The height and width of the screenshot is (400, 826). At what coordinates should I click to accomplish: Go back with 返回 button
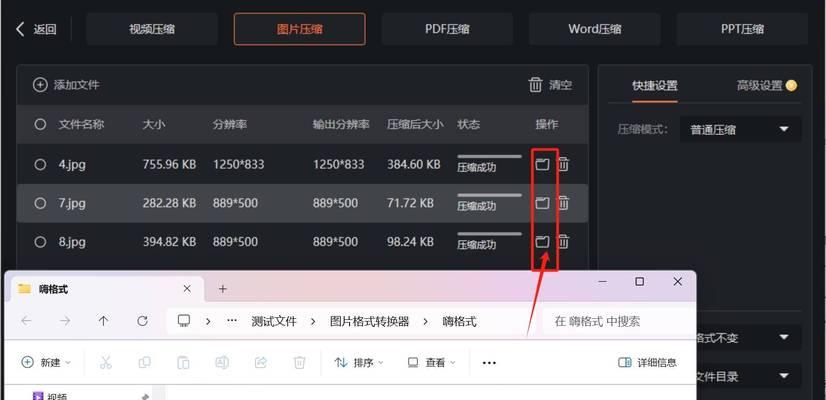pos(36,30)
